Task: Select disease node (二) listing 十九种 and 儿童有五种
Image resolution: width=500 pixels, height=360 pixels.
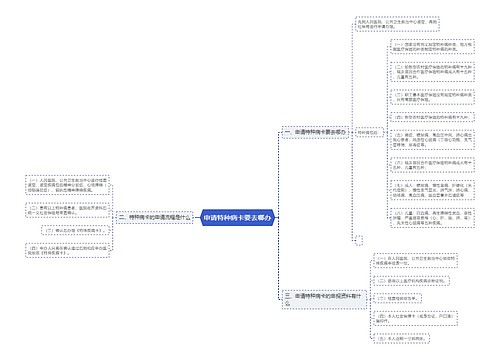Action: click(x=432, y=72)
